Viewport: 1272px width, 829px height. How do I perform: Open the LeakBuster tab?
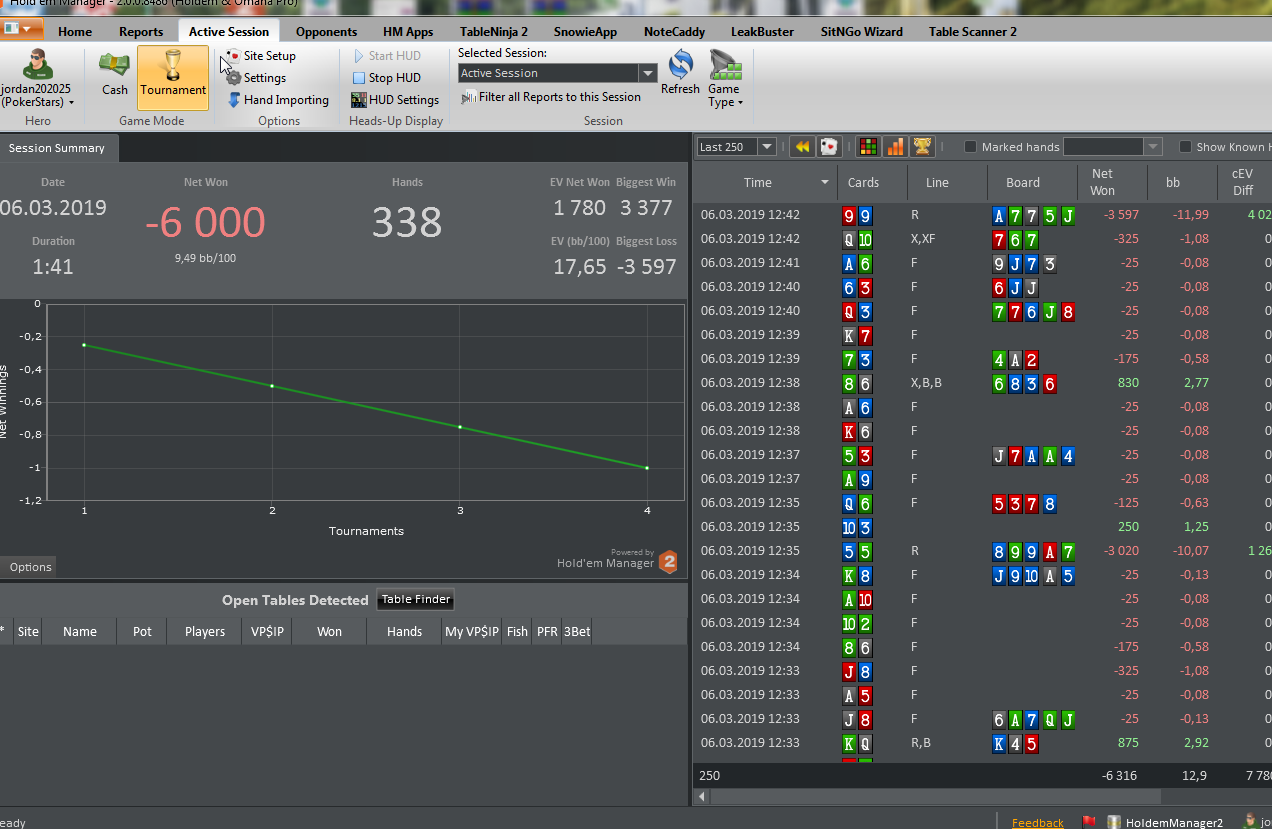pos(762,31)
